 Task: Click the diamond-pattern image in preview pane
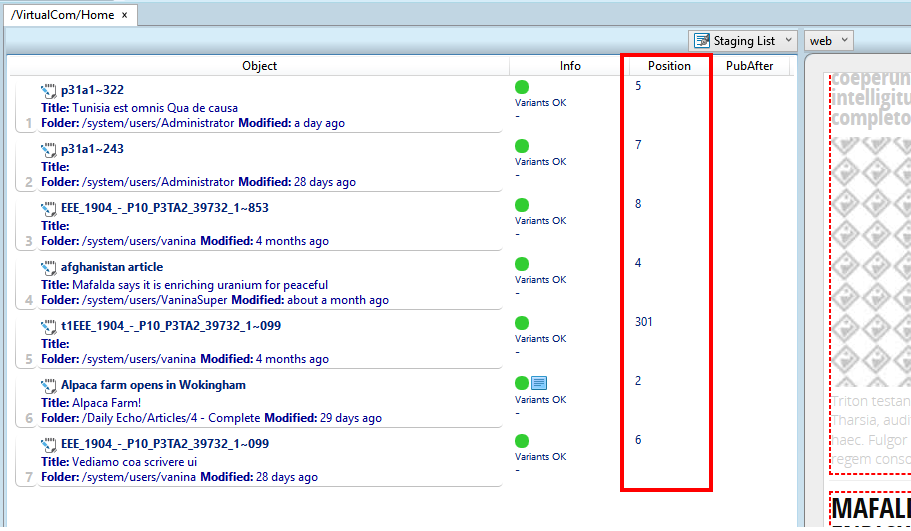point(871,261)
